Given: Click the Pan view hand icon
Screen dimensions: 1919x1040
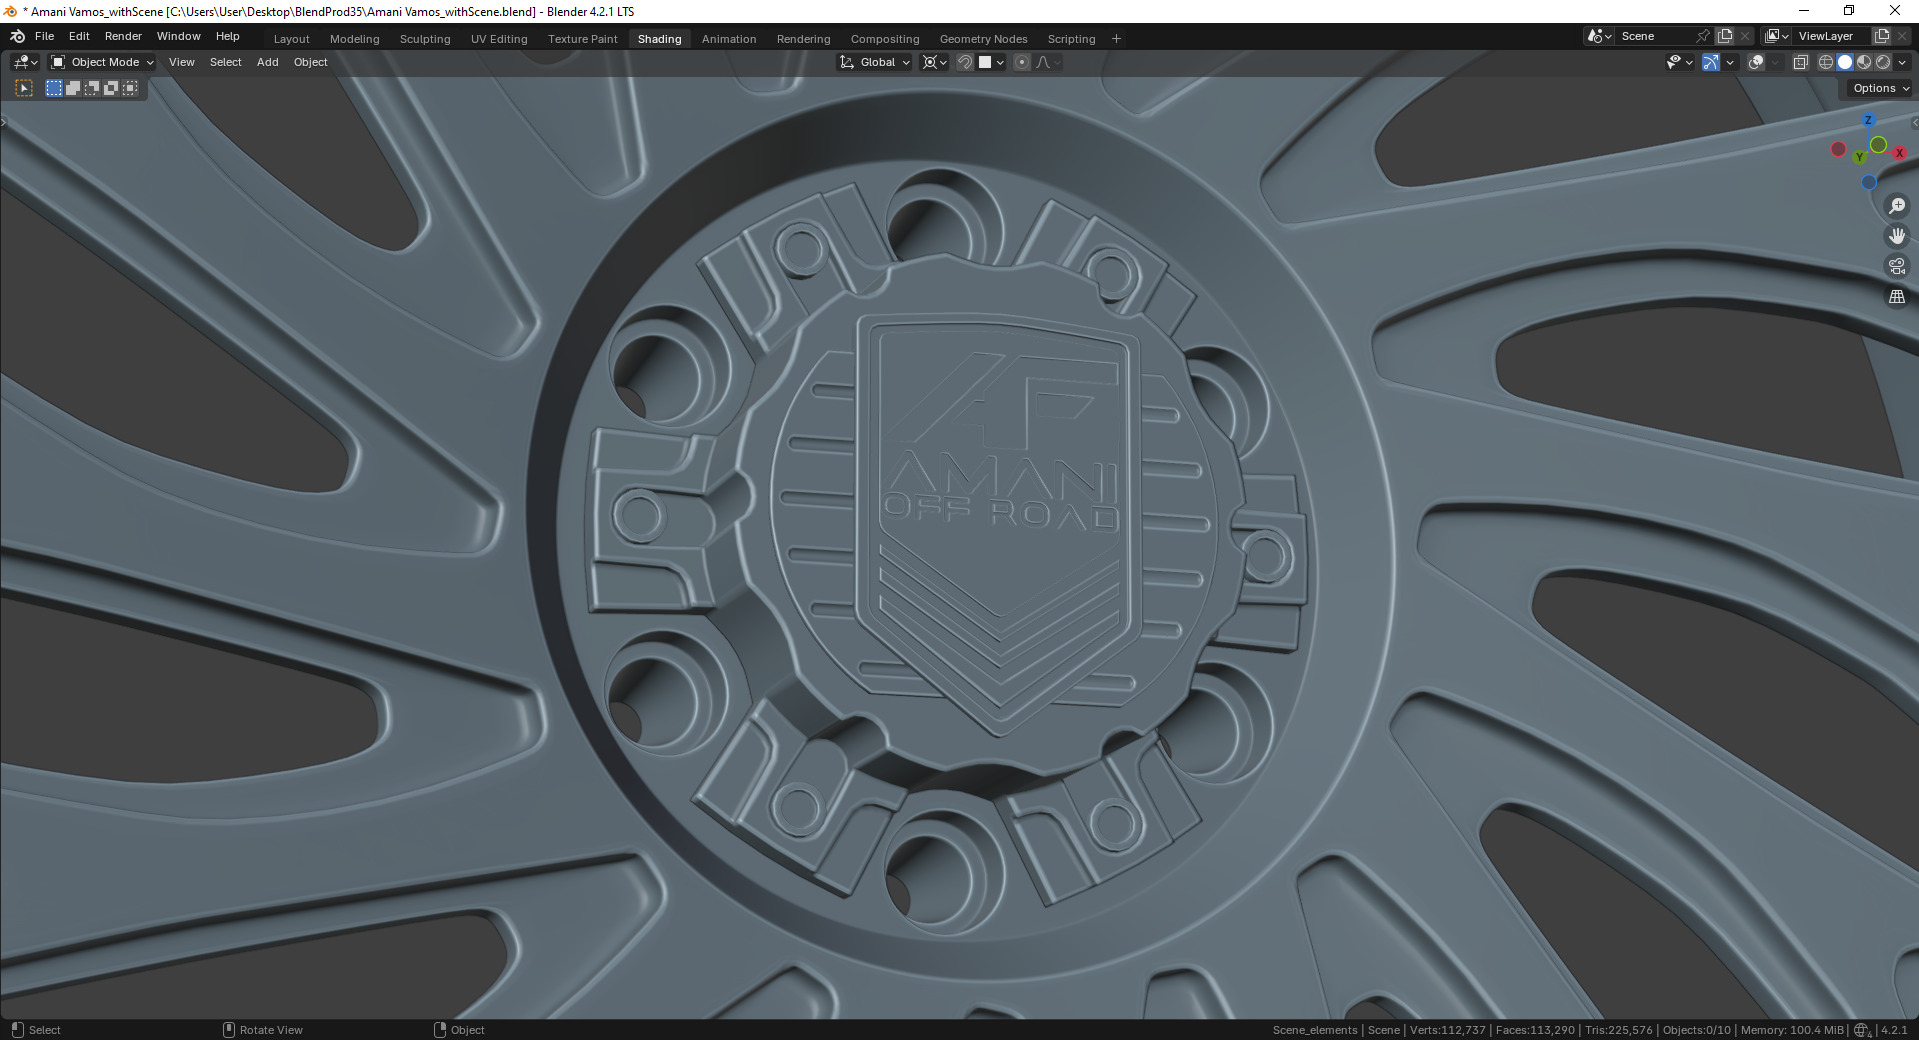Looking at the screenshot, I should 1897,236.
